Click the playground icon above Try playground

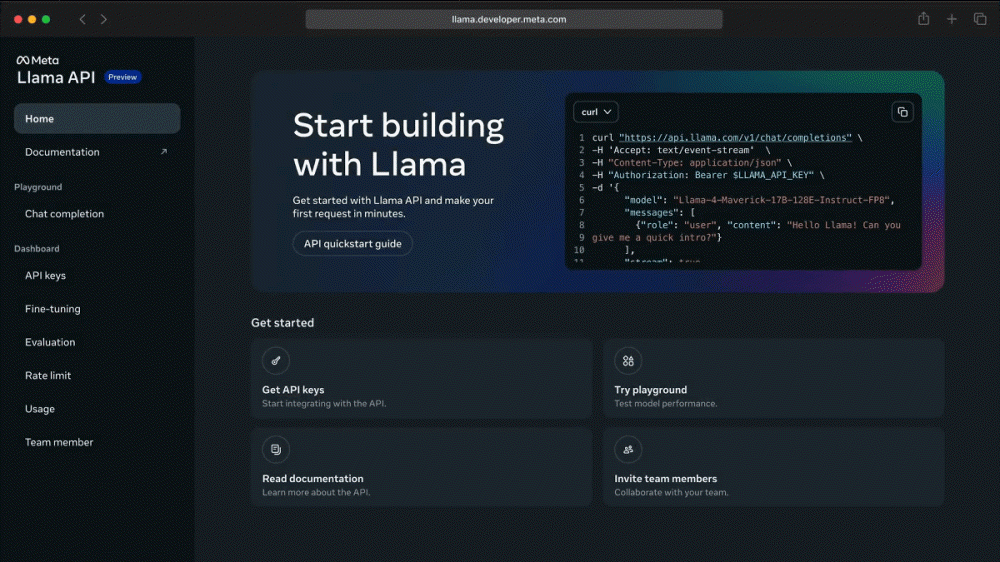click(628, 361)
